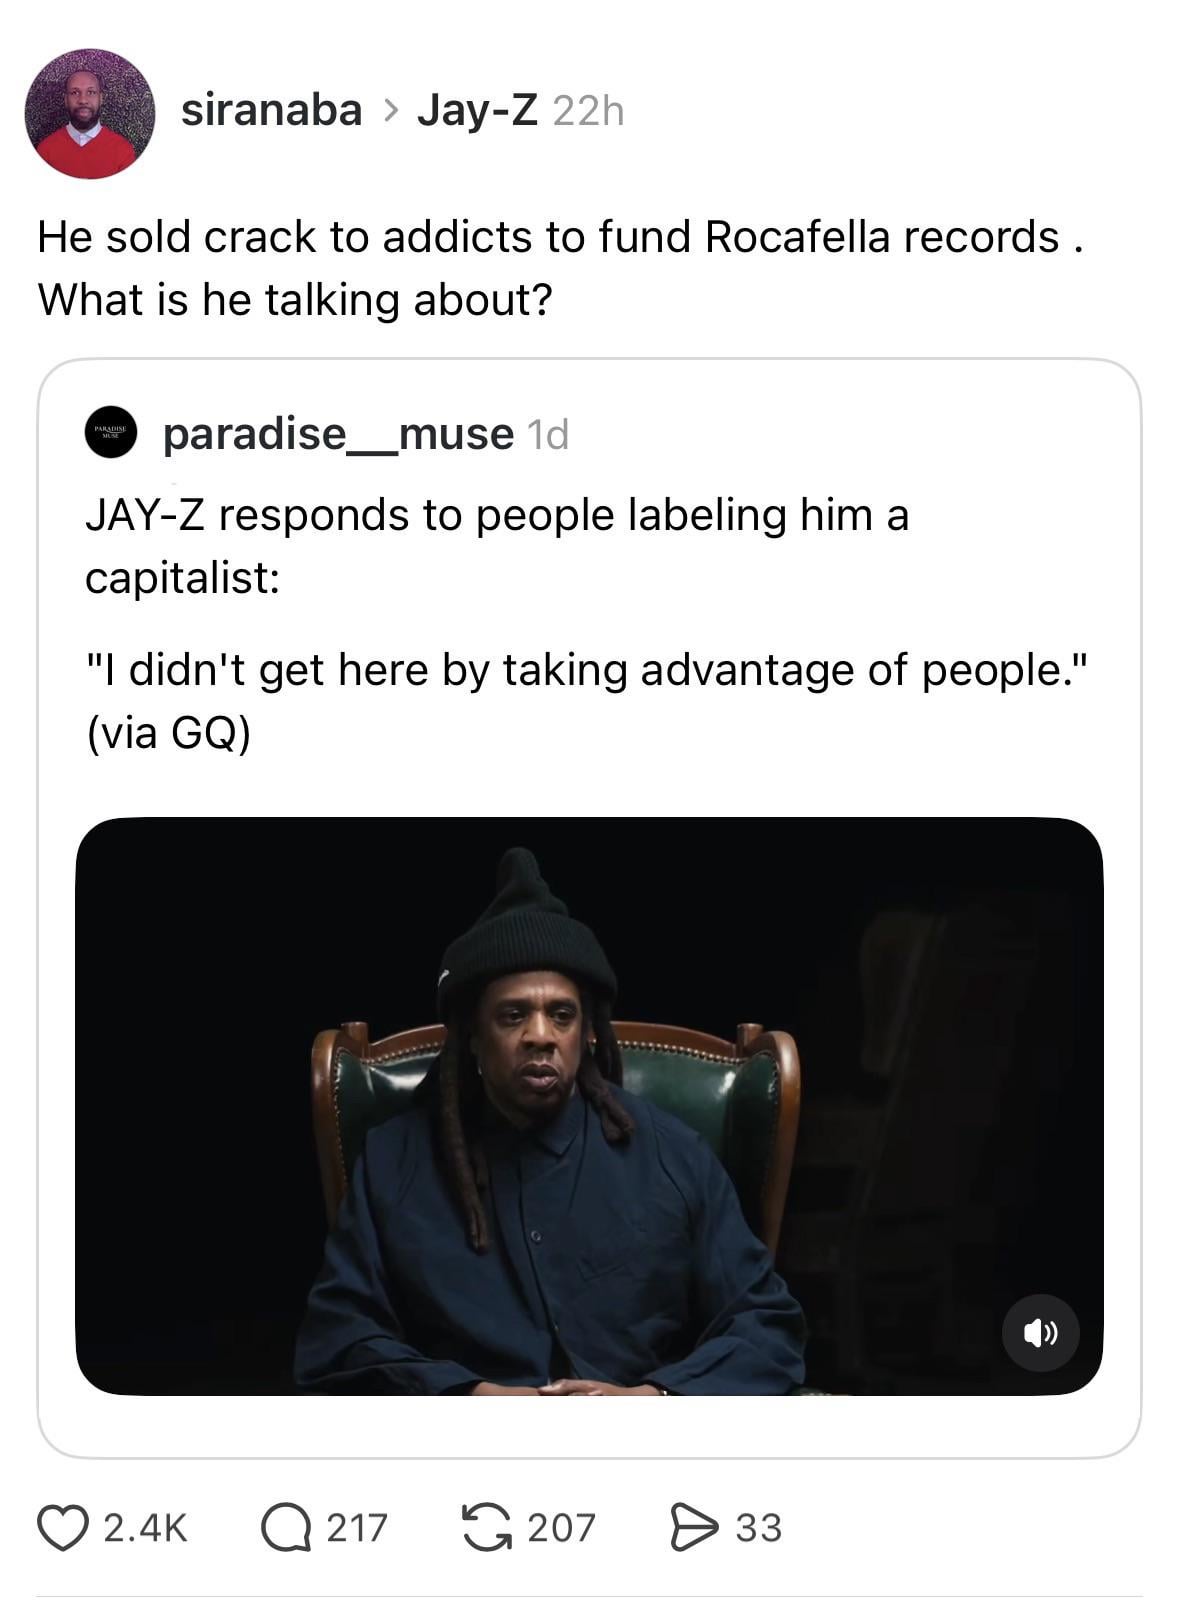Share the post with the paper plane icon
This screenshot has width=1179, height=1611.
(694, 1527)
